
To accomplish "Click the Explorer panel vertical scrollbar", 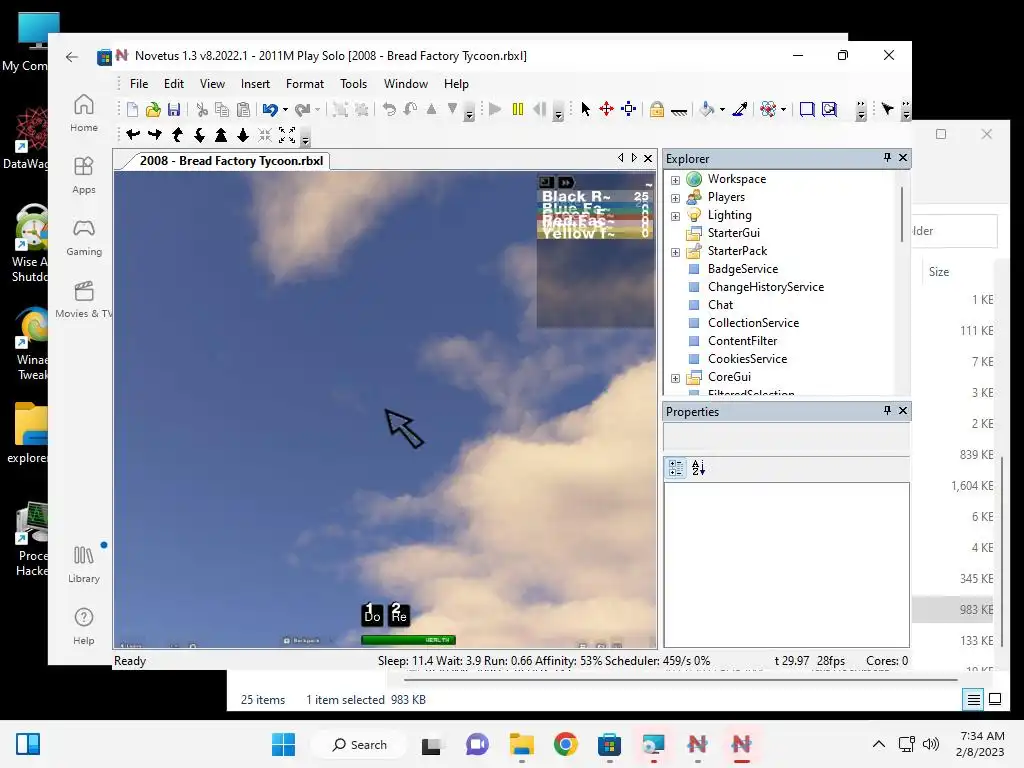I will point(903,216).
